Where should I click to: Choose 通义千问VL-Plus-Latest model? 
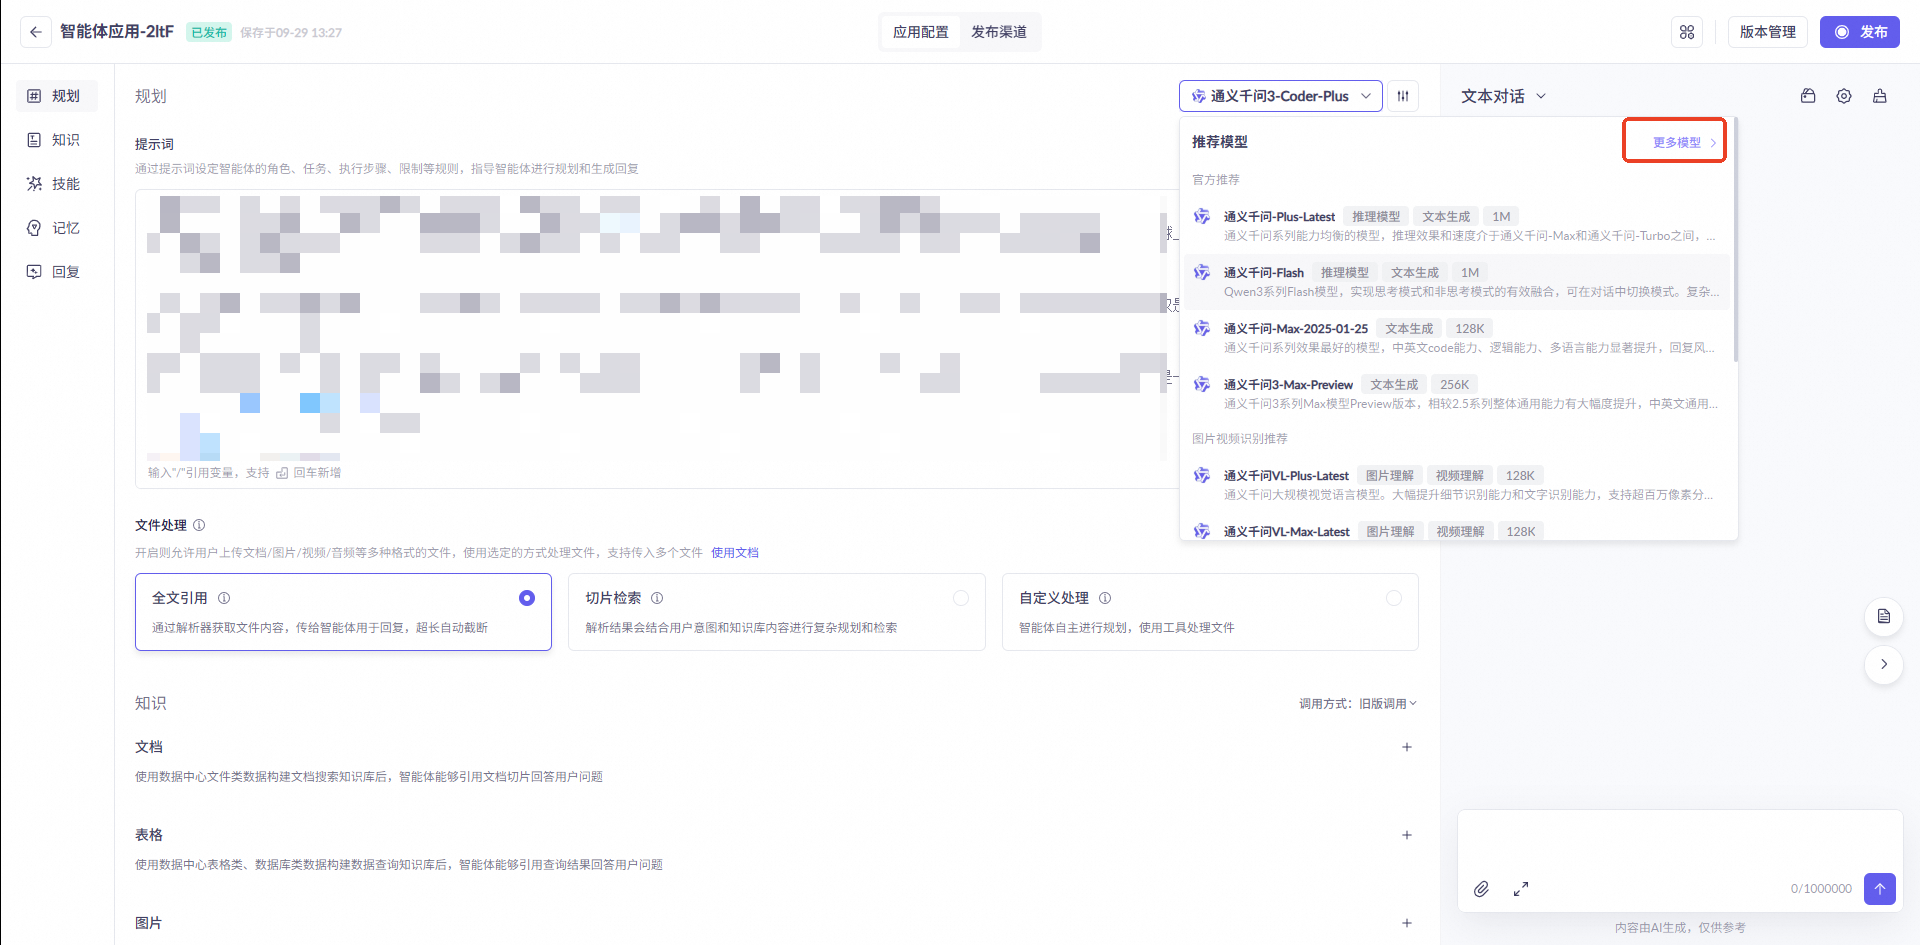tap(1457, 484)
